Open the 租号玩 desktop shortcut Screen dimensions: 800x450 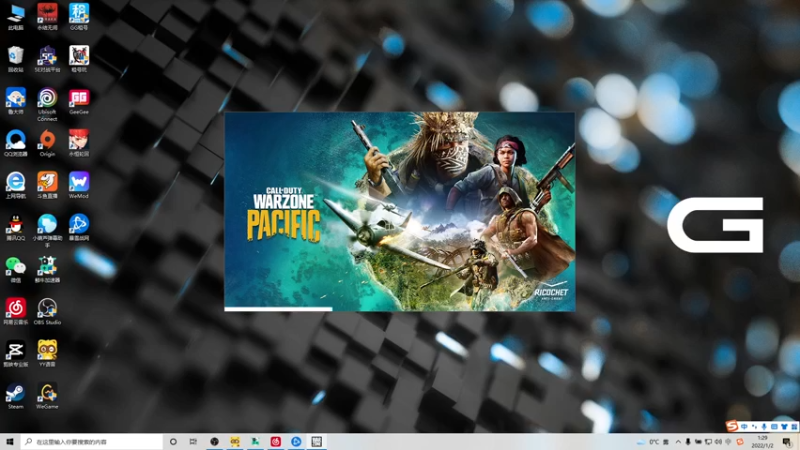point(79,59)
